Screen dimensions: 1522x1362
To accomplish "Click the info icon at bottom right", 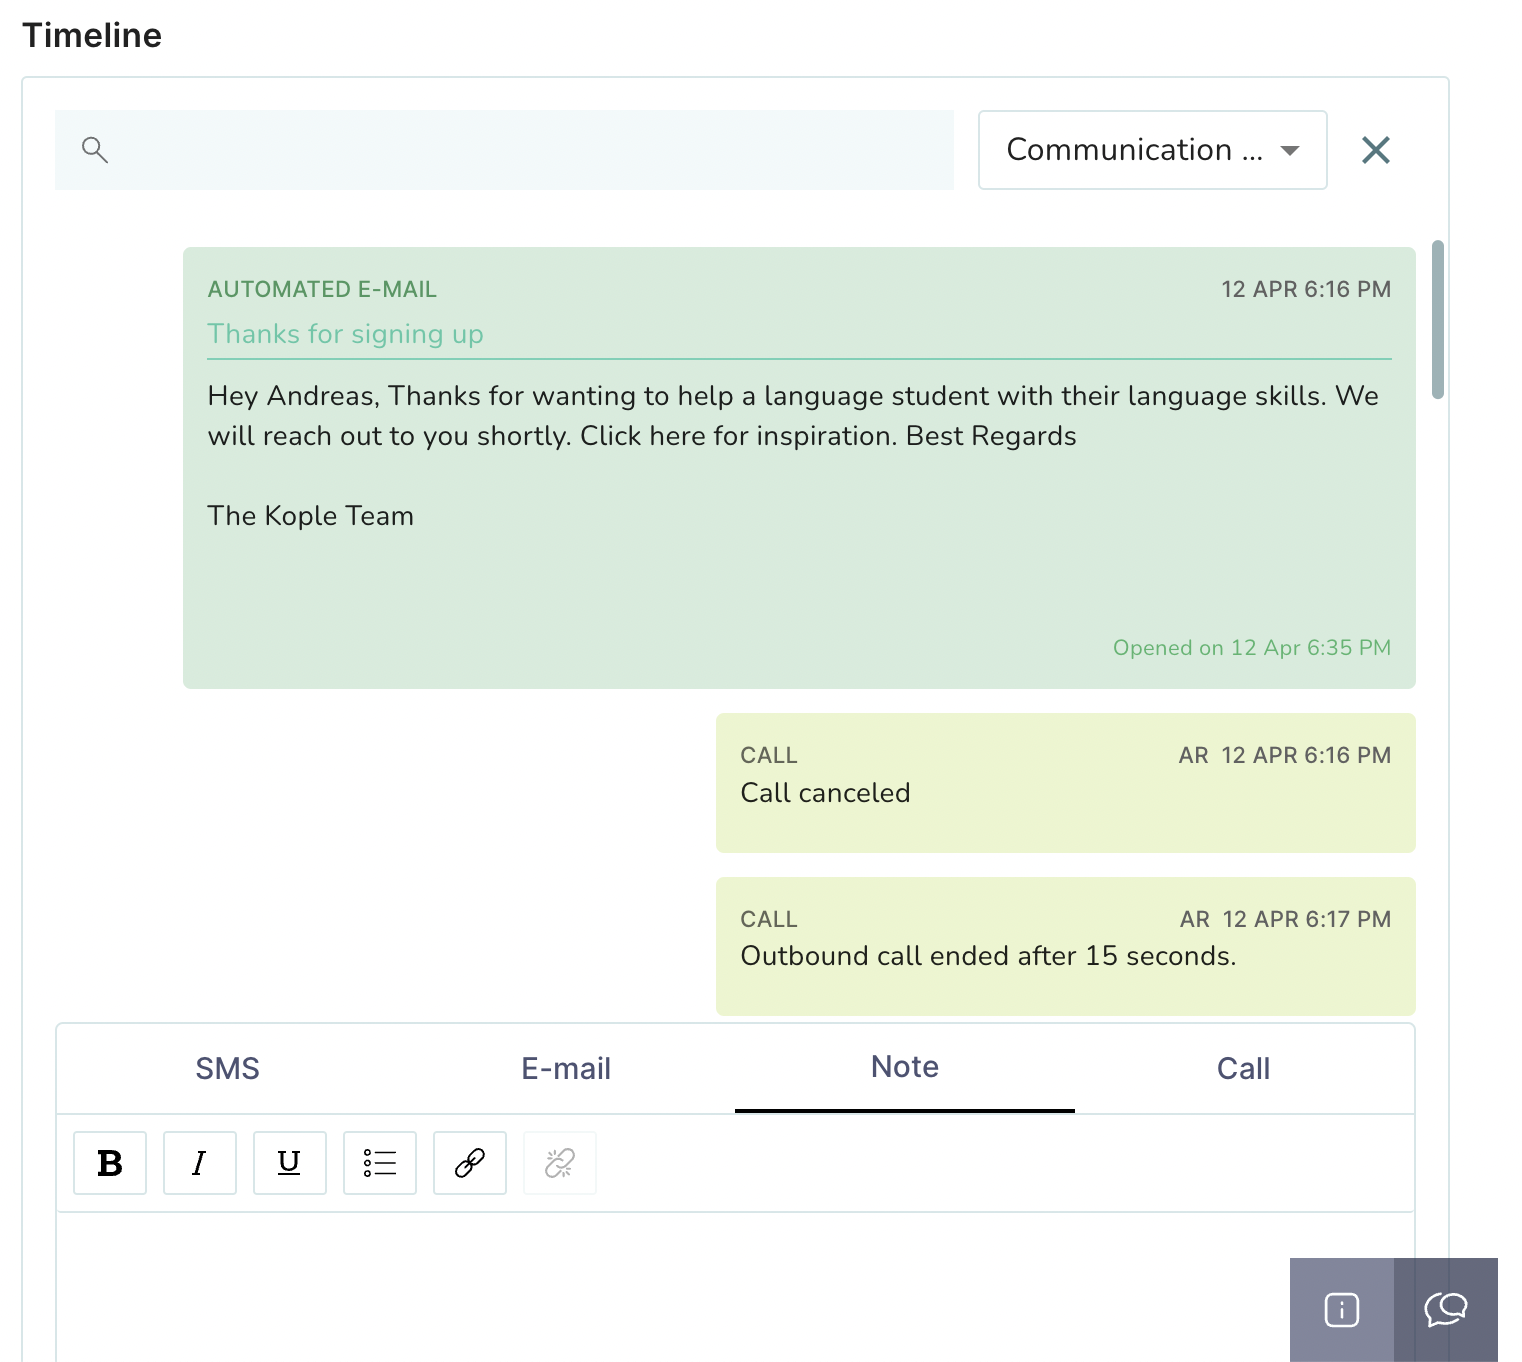I will point(1341,1311).
